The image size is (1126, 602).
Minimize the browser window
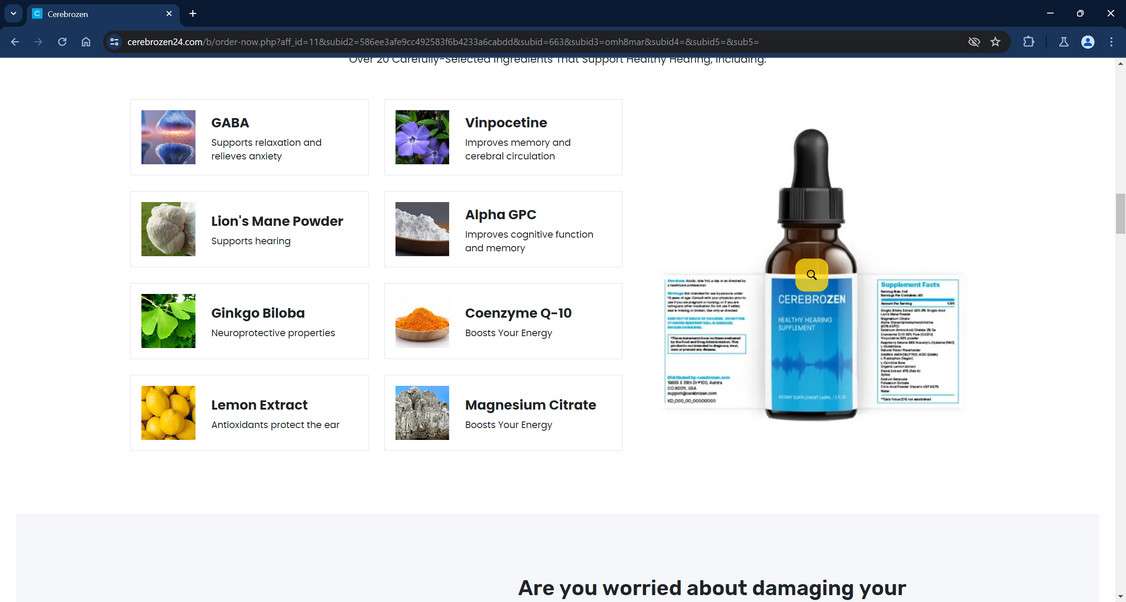pyautogui.click(x=1050, y=14)
